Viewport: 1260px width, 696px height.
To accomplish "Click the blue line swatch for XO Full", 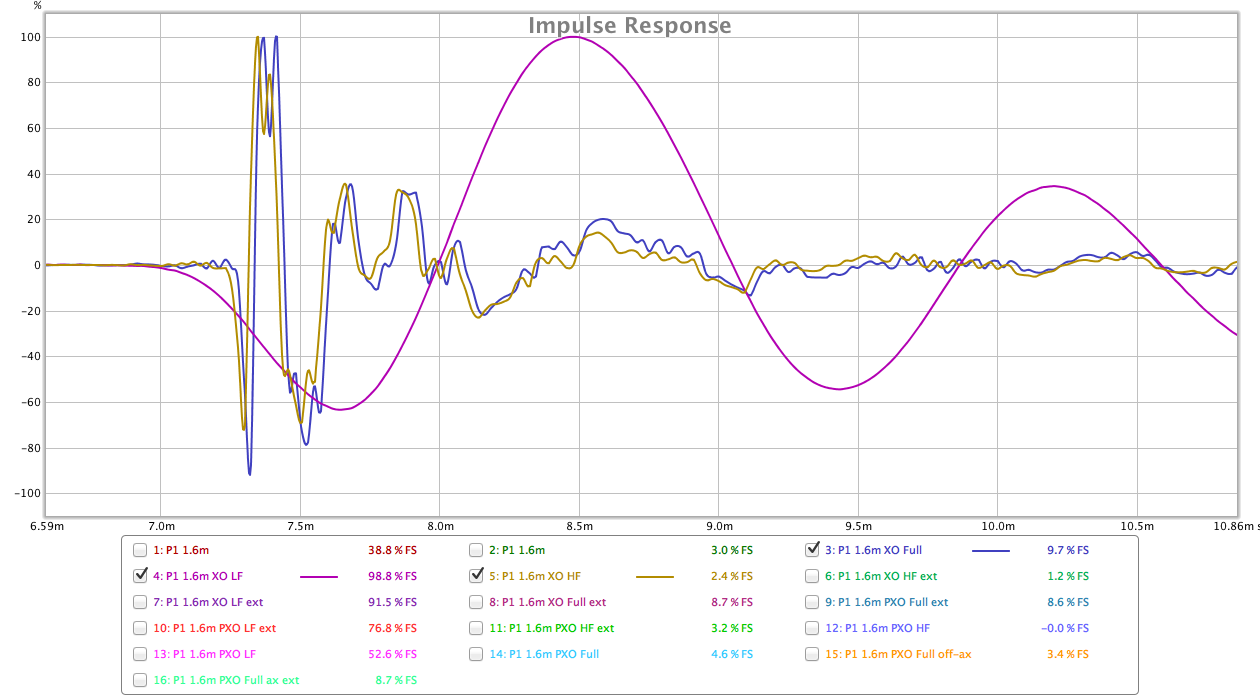I will (x=991, y=550).
